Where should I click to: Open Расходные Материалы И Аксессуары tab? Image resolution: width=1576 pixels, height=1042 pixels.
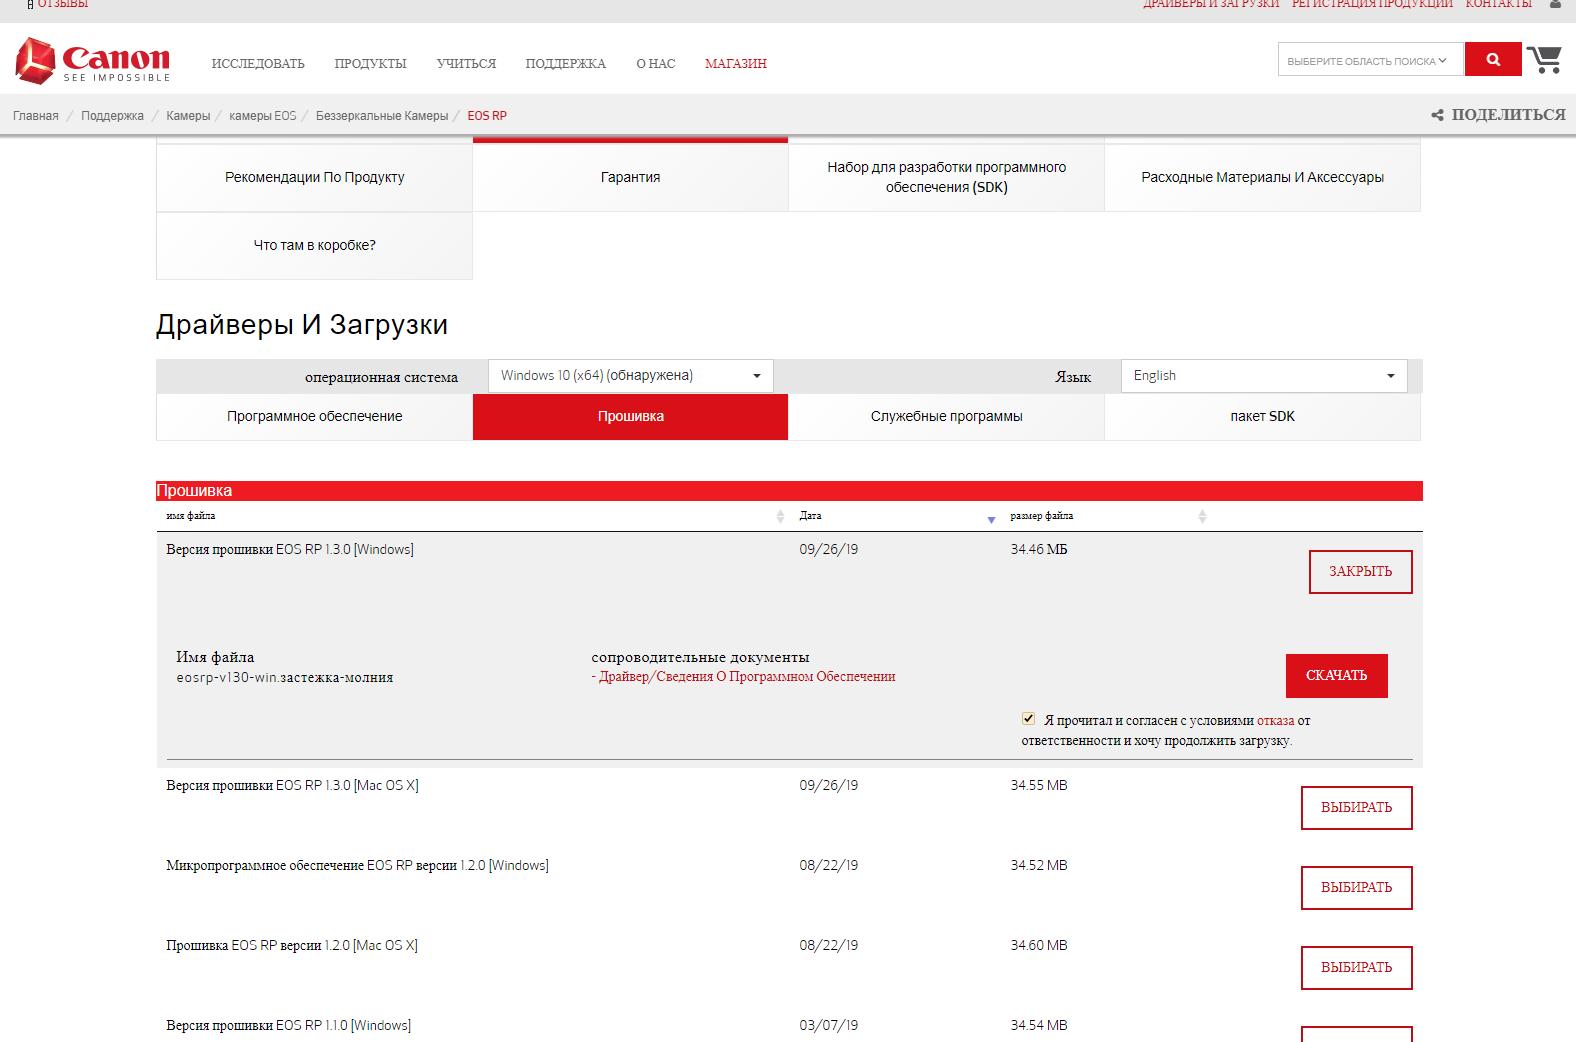[1262, 178]
